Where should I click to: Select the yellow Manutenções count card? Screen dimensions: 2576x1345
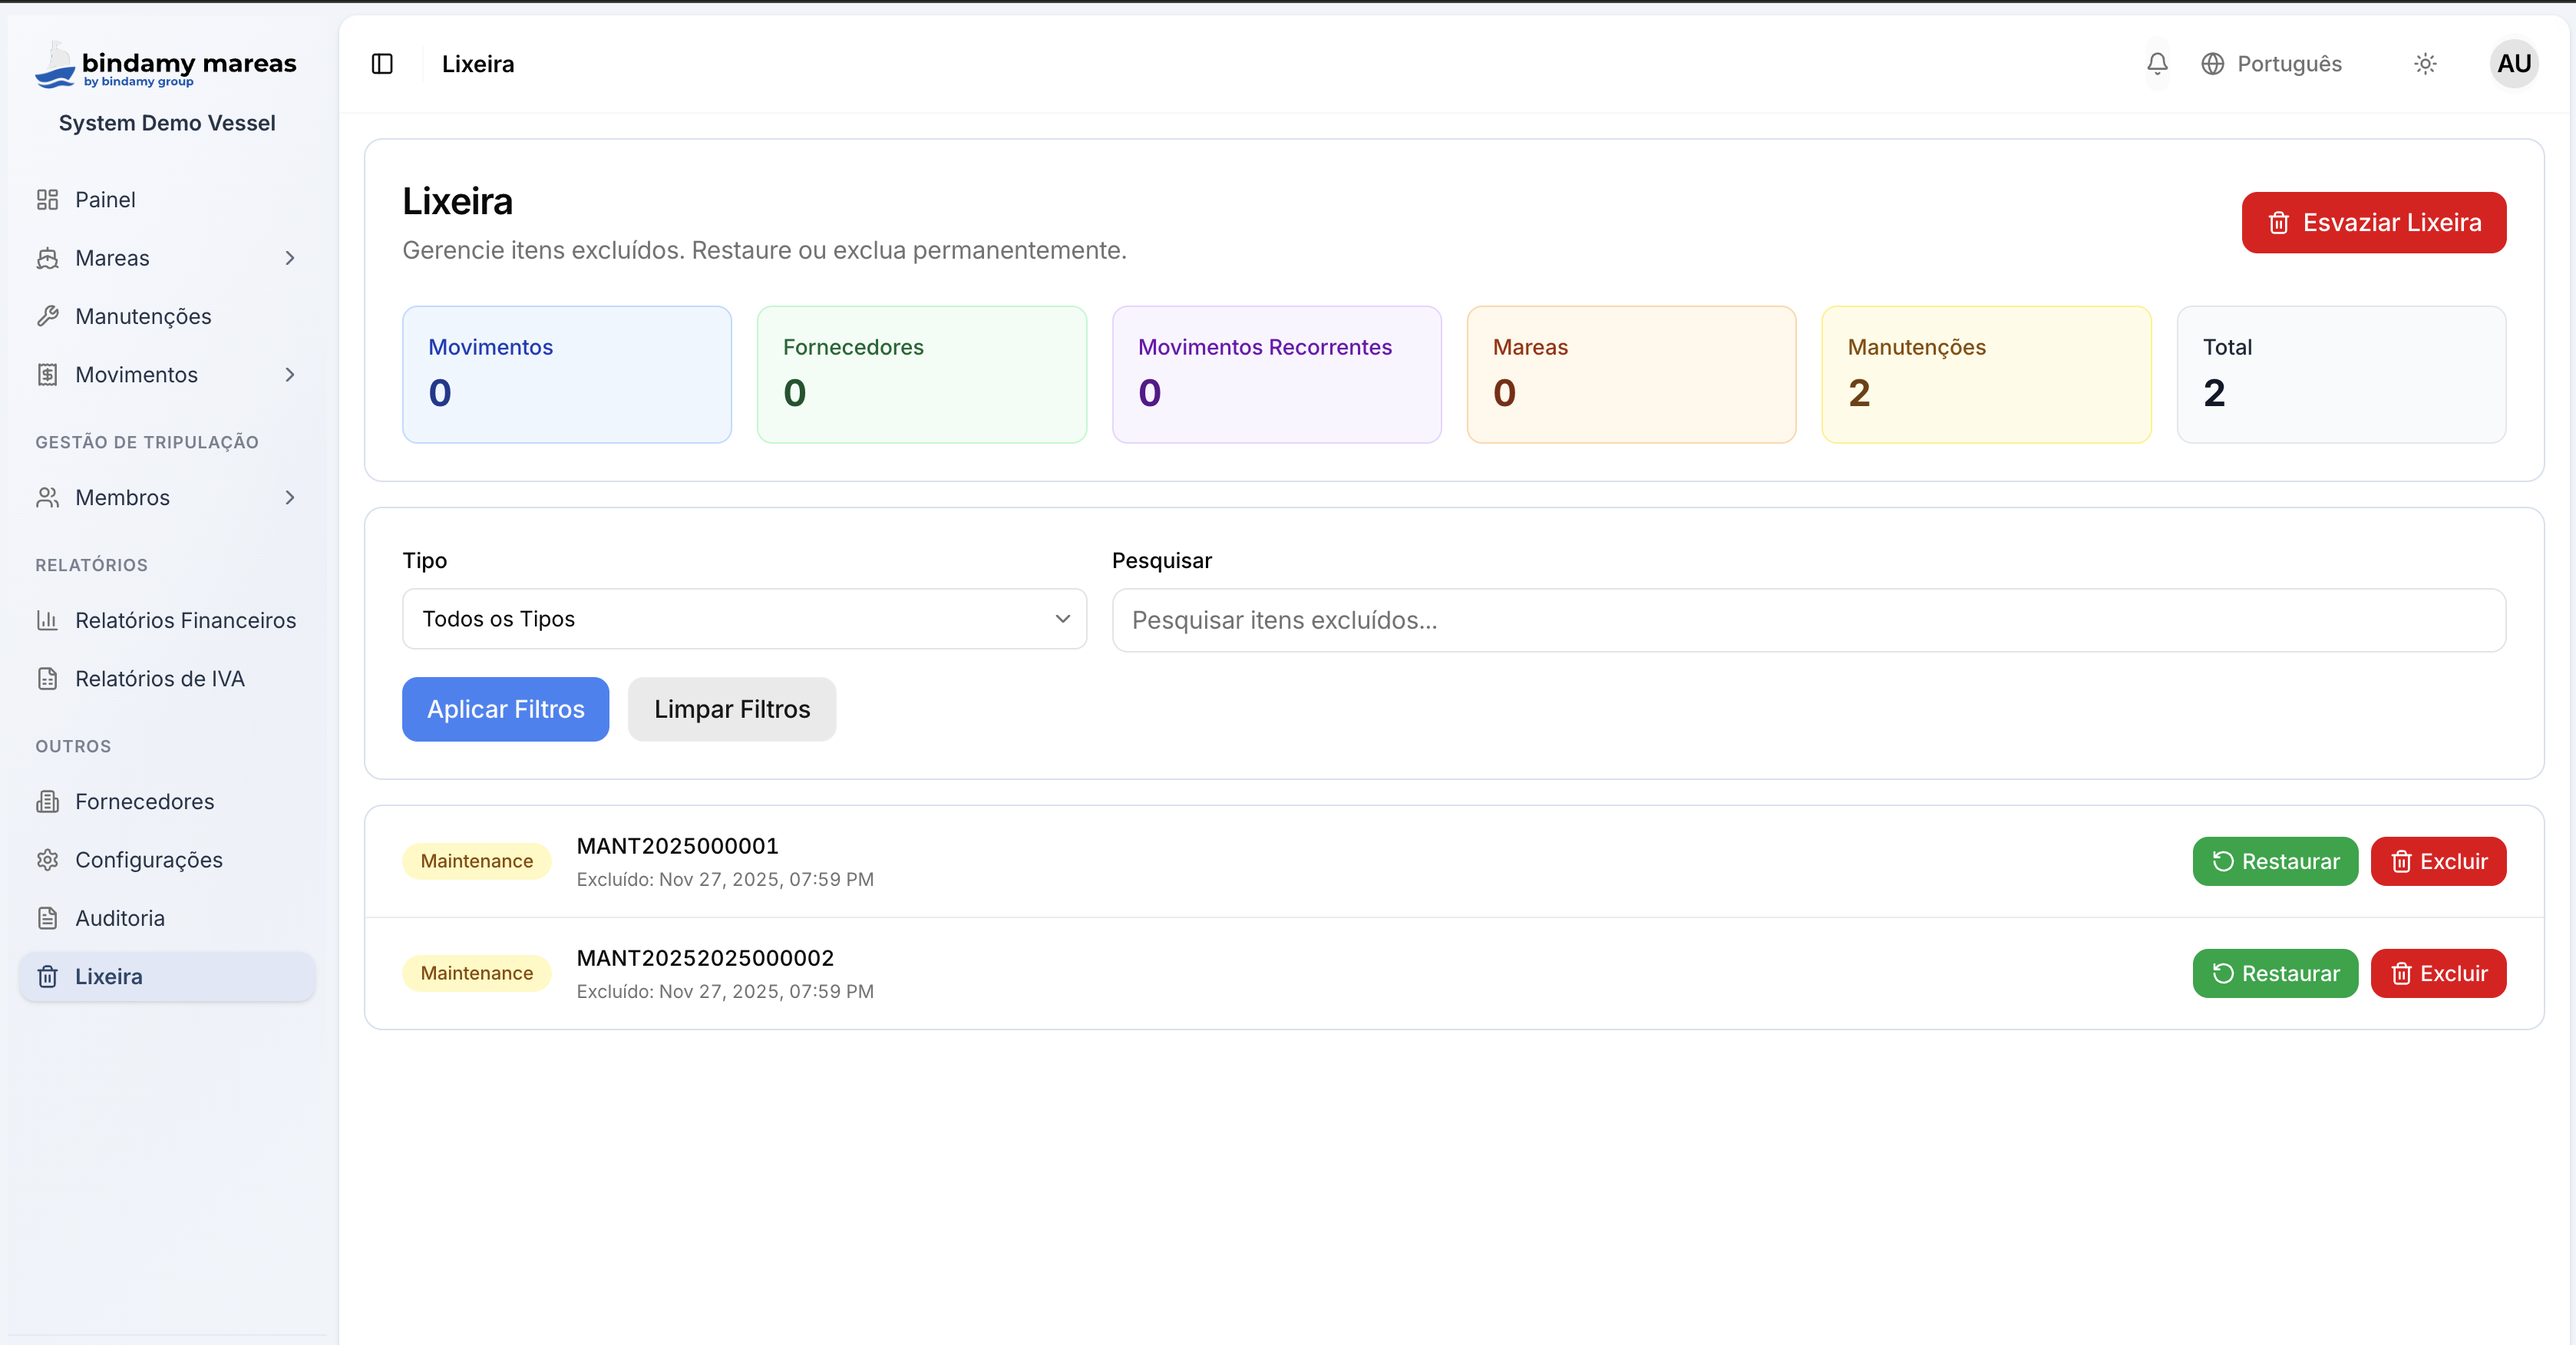coord(1986,375)
